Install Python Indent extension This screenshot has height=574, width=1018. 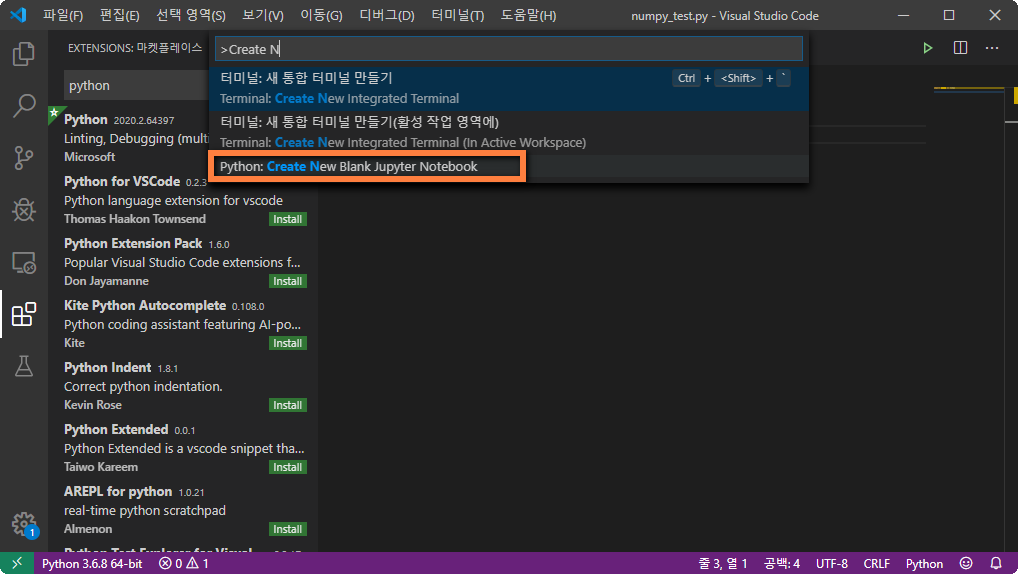click(287, 405)
